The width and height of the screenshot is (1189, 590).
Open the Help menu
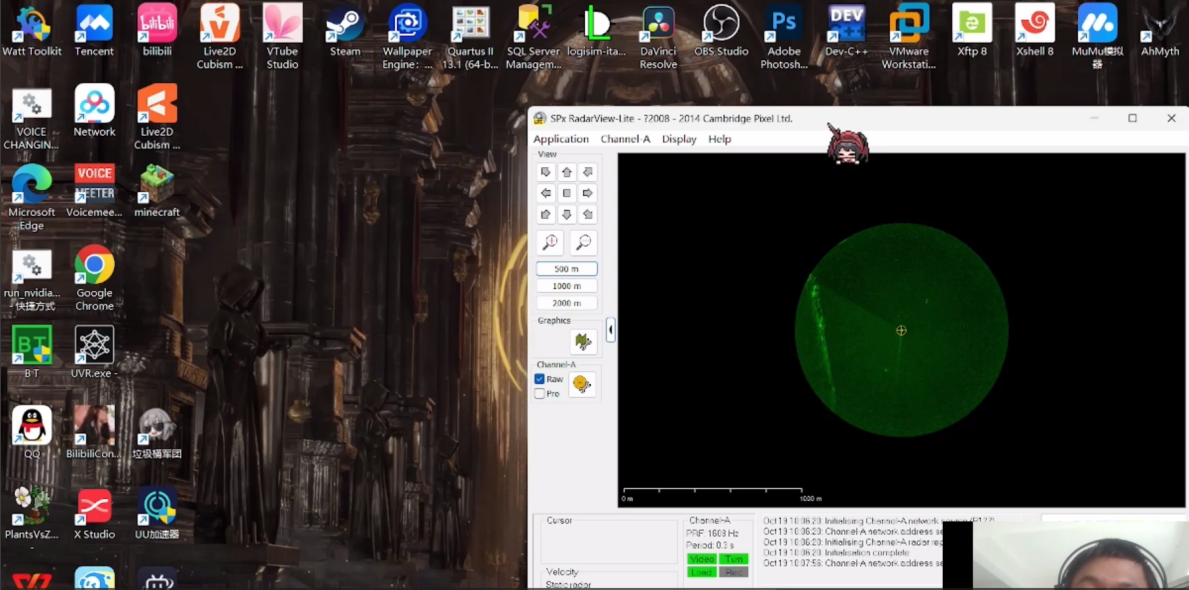(x=720, y=139)
